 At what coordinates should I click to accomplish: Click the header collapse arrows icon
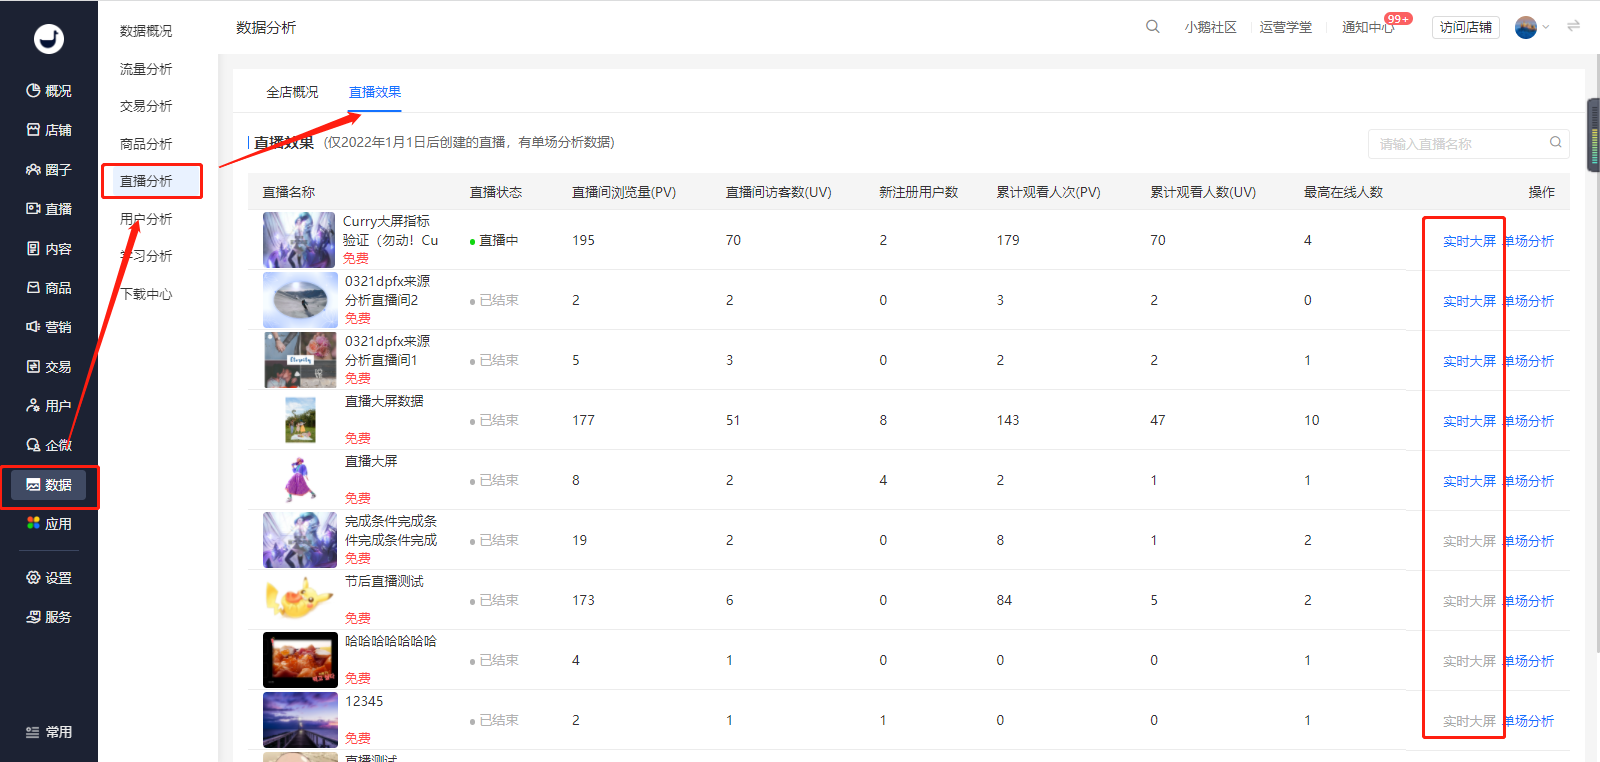click(1574, 26)
